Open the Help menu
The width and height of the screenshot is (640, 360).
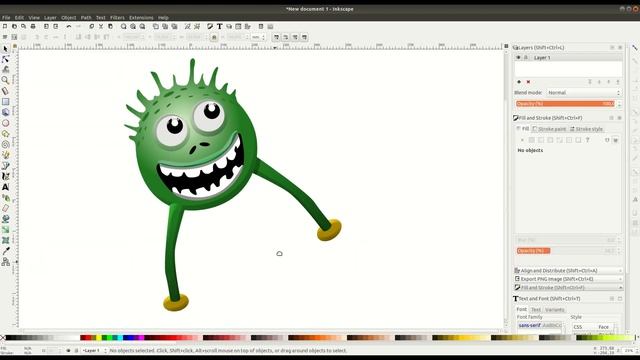(x=163, y=18)
